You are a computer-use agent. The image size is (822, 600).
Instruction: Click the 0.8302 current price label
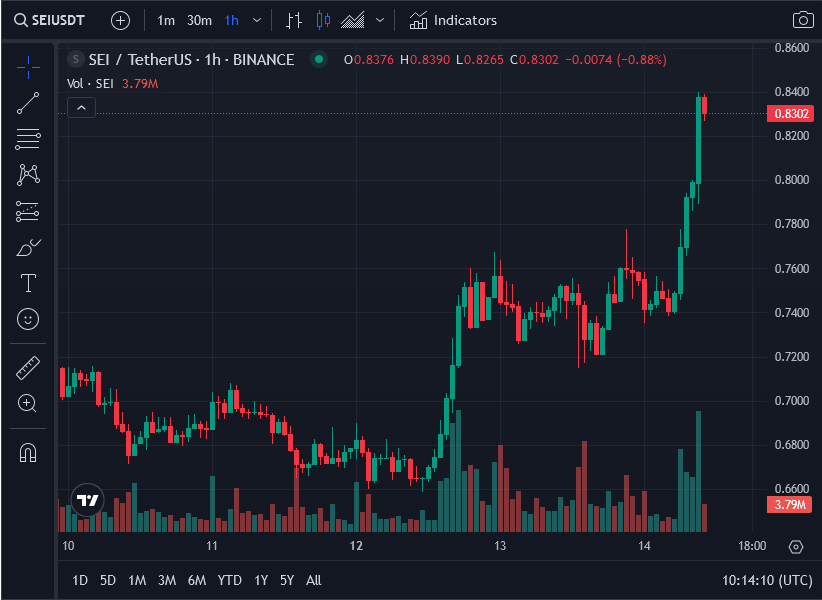(x=790, y=114)
